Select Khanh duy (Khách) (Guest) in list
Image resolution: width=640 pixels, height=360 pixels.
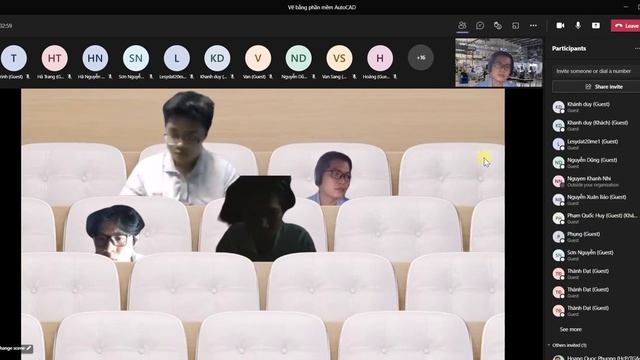click(595, 125)
